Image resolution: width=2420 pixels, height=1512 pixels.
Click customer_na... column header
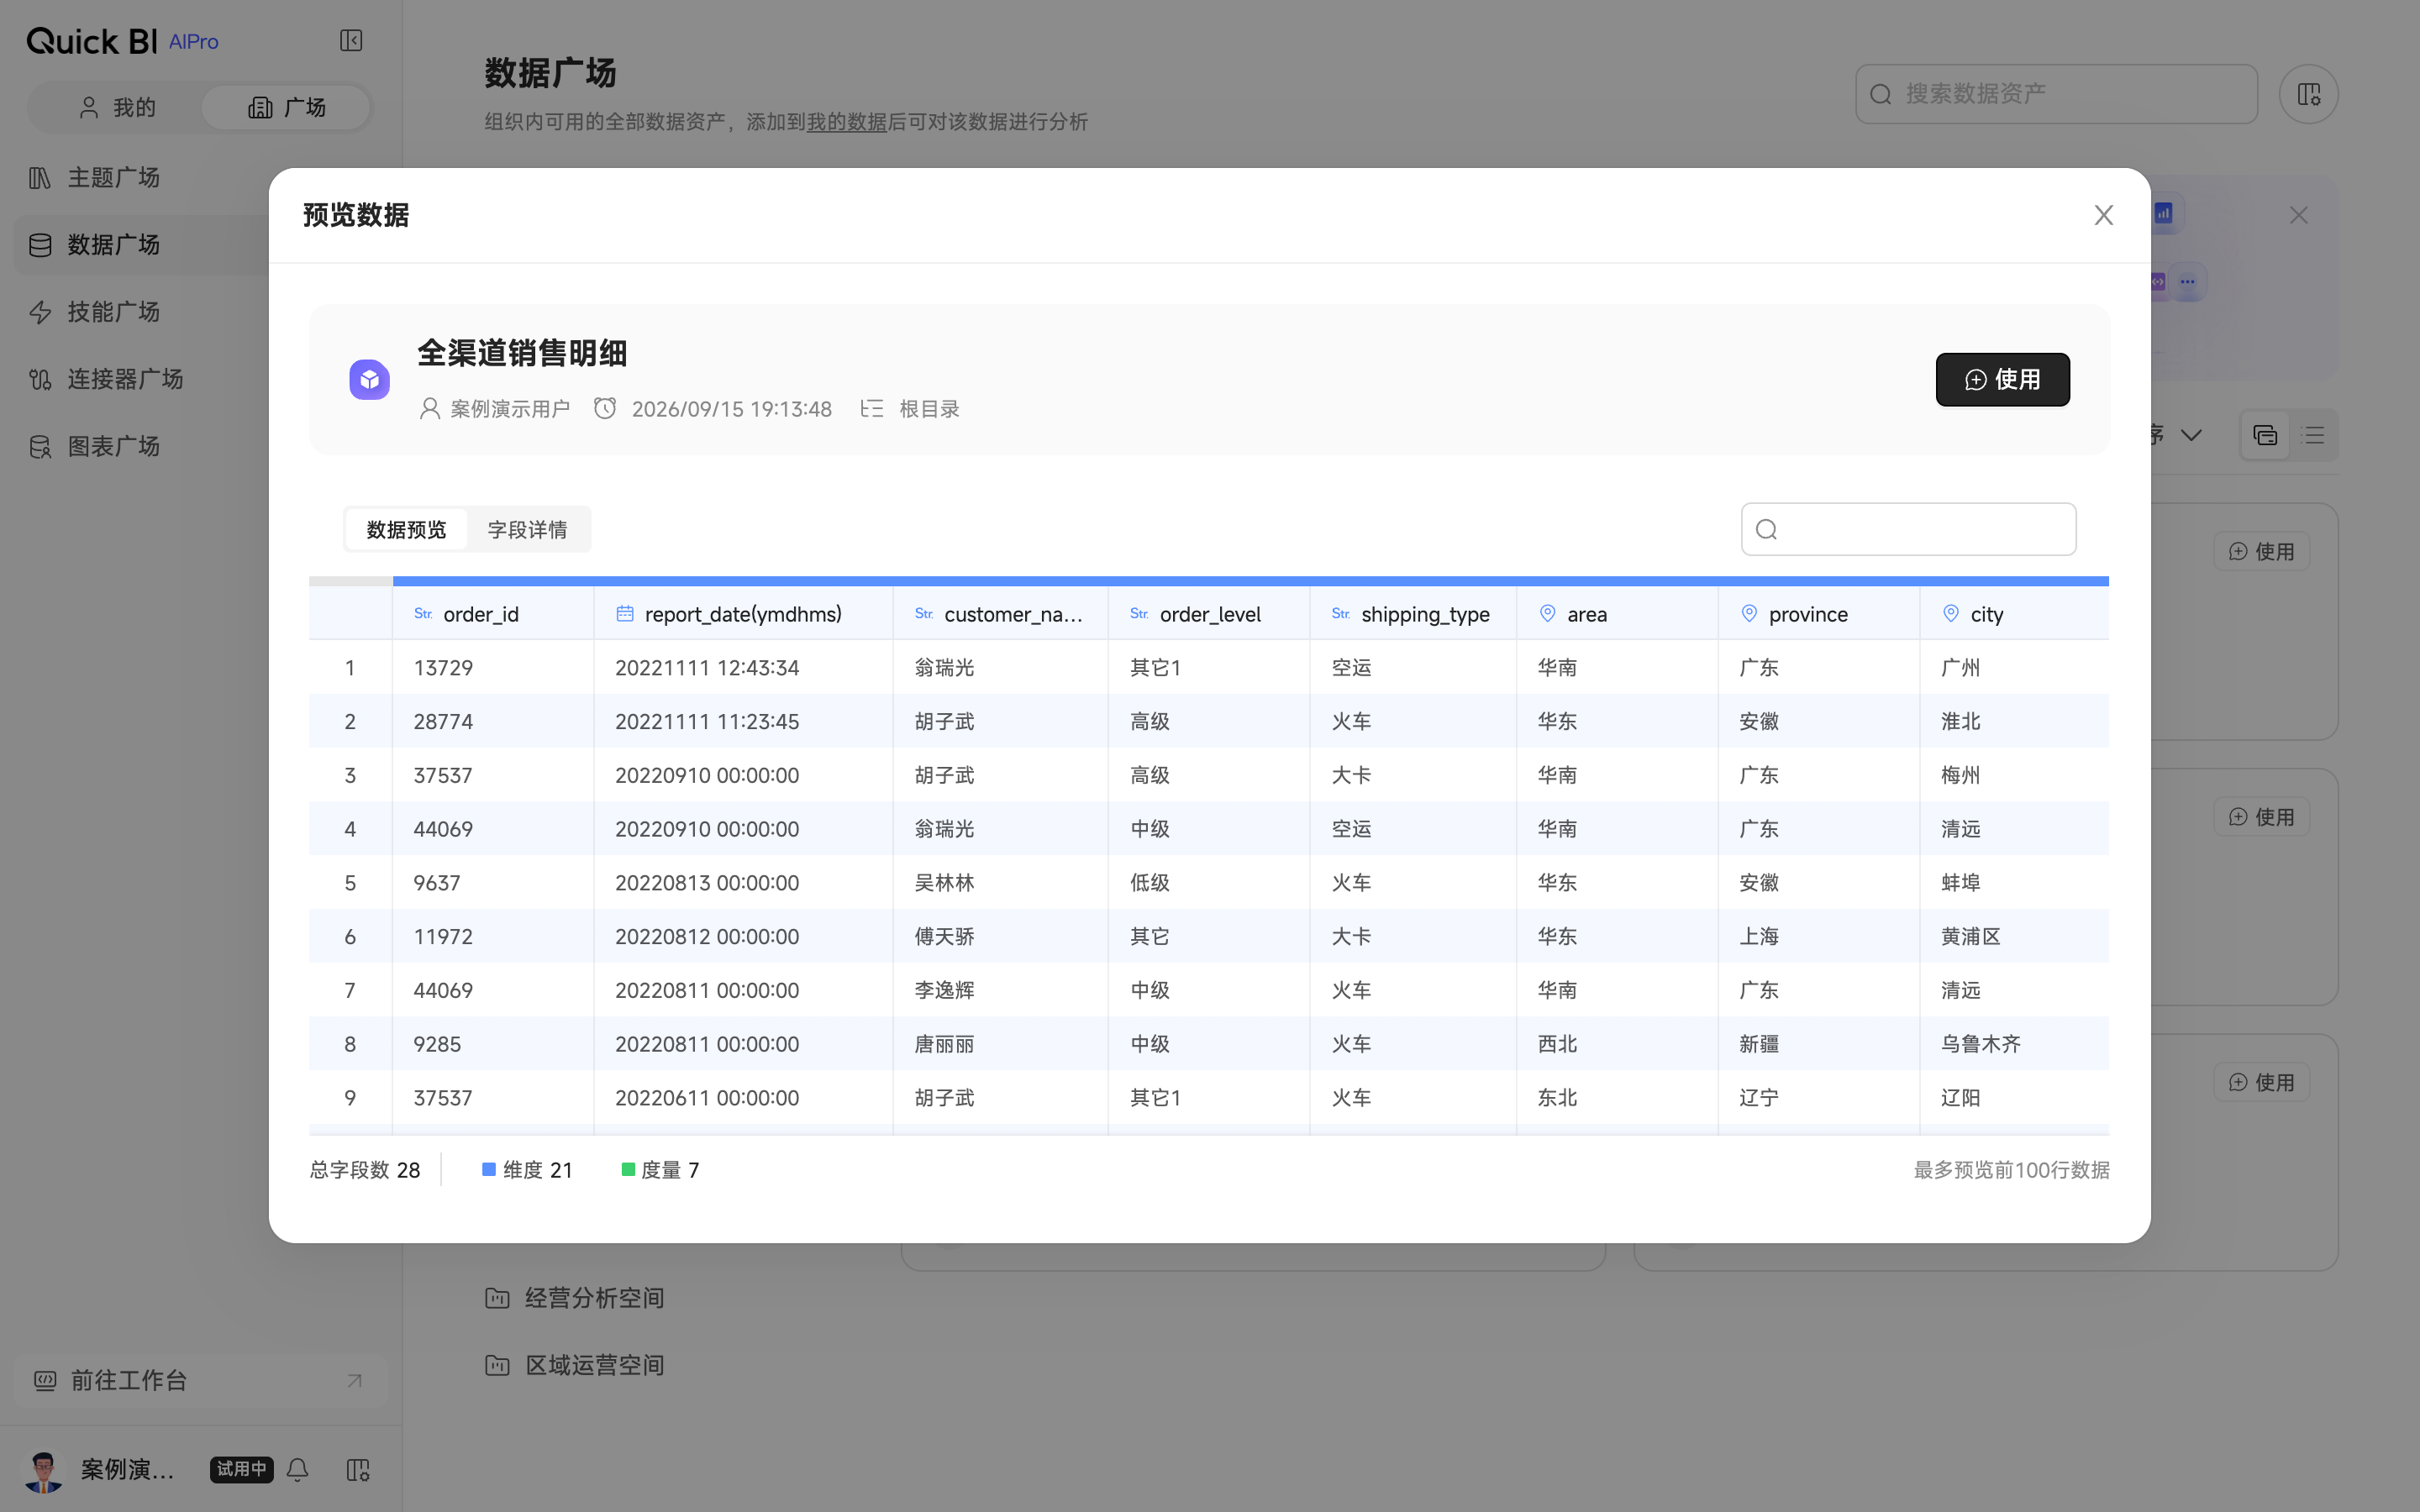pos(1000,613)
